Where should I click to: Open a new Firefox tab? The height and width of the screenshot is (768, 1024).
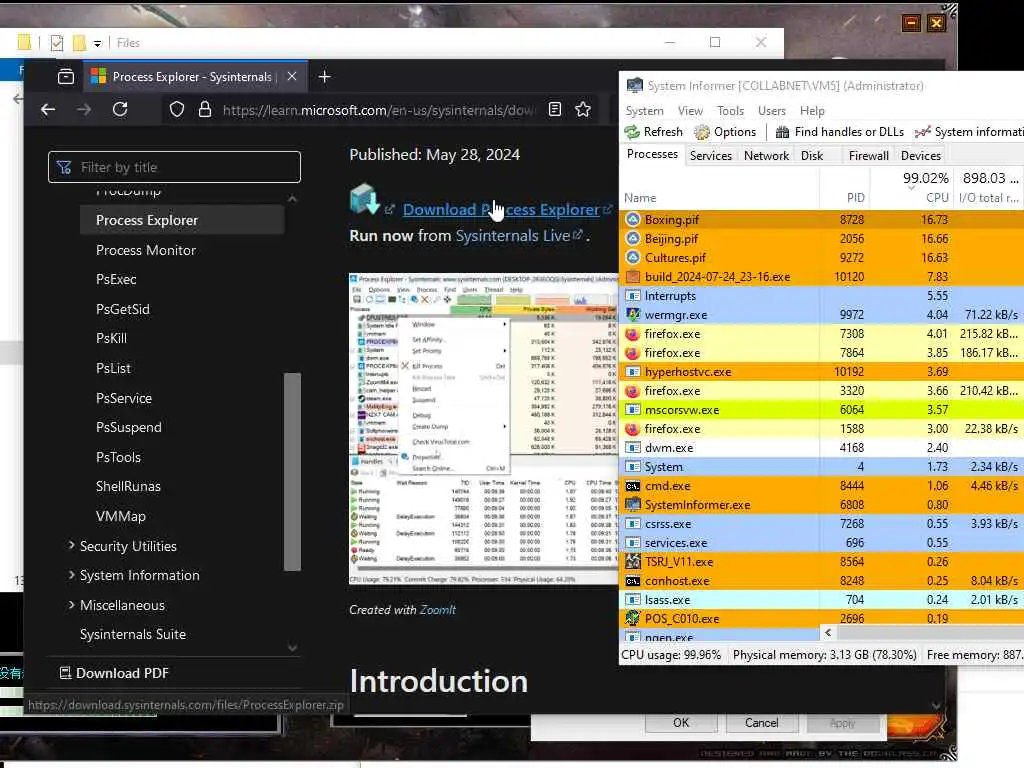point(325,77)
